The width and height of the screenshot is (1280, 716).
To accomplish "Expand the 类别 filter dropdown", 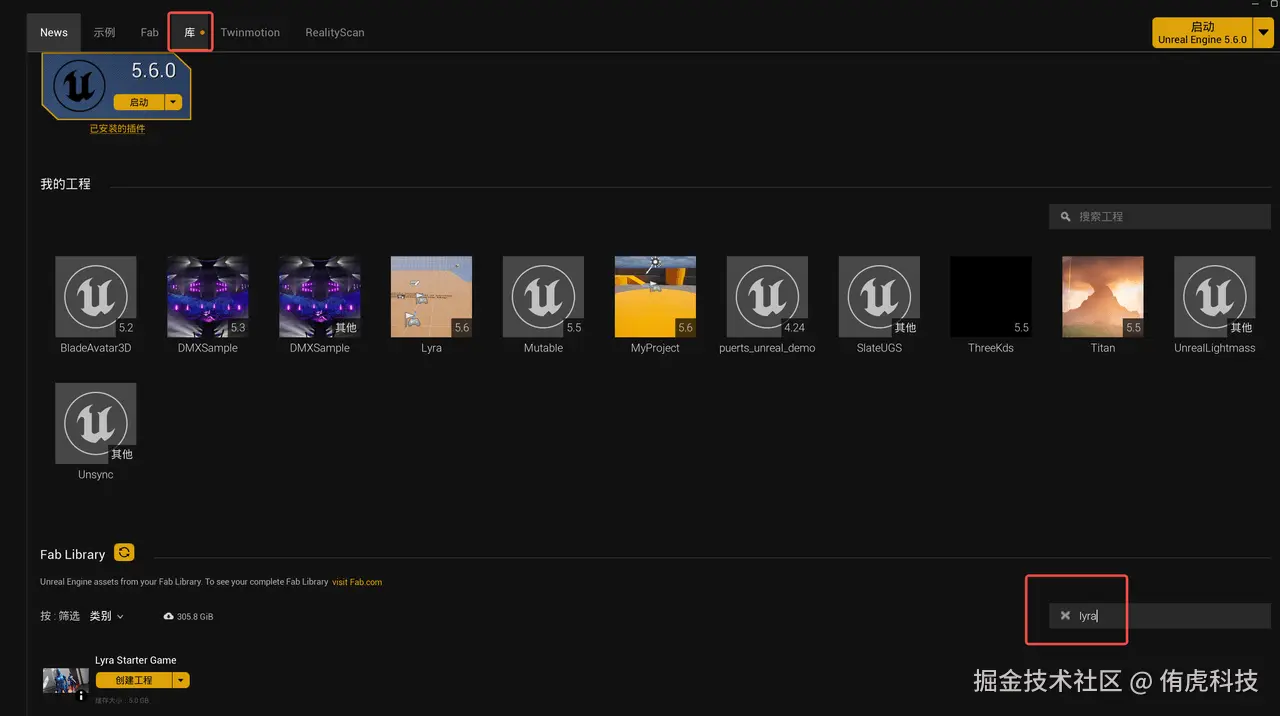I will coord(107,616).
